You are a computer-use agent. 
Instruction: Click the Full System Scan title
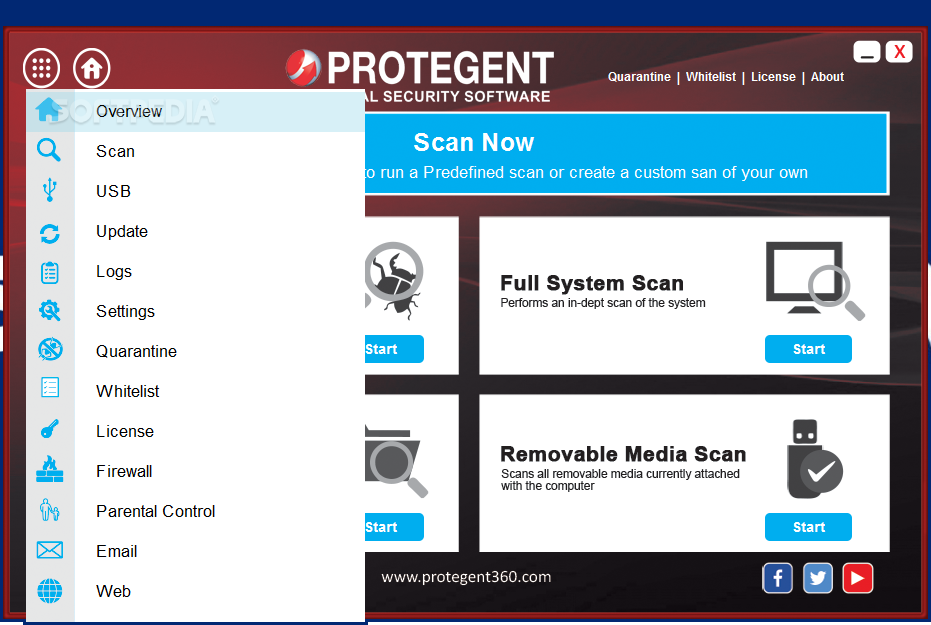tap(592, 283)
